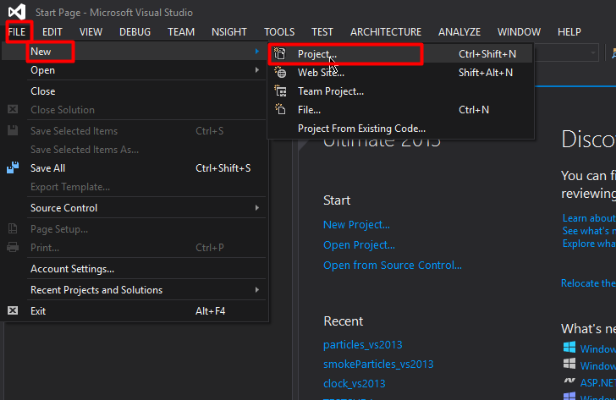Click Open from Source Control... link

click(x=392, y=266)
